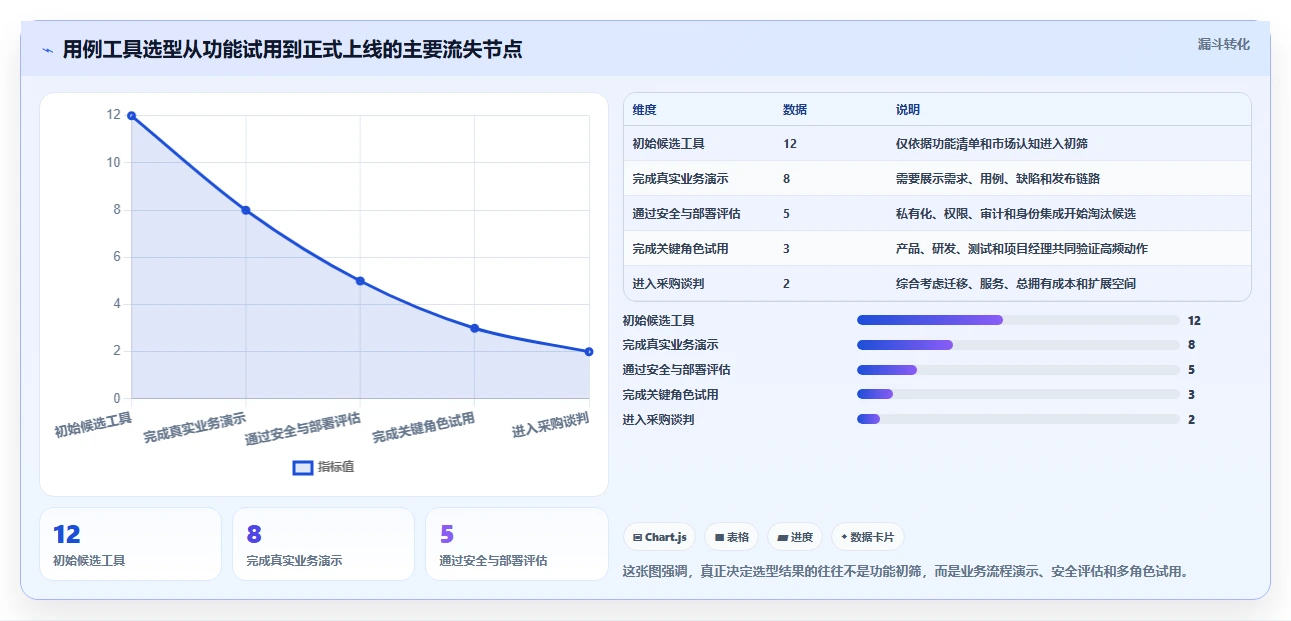Click the chart data point at value 5
The image size is (1291, 621).
tap(360, 281)
